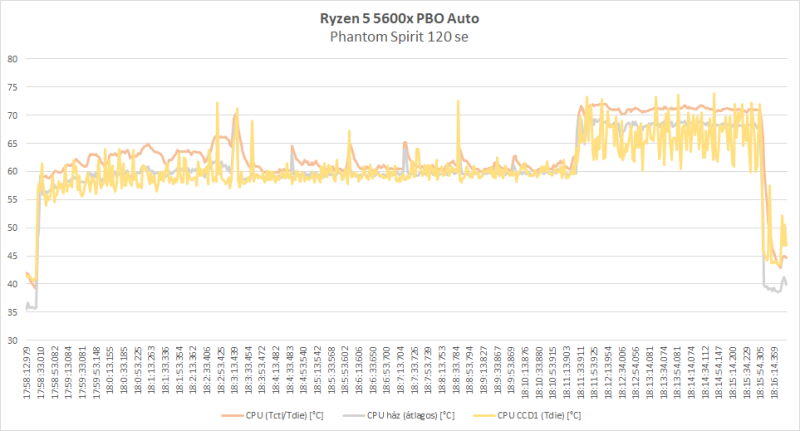
Task: Click the y-axis label 70
Action: [12, 115]
